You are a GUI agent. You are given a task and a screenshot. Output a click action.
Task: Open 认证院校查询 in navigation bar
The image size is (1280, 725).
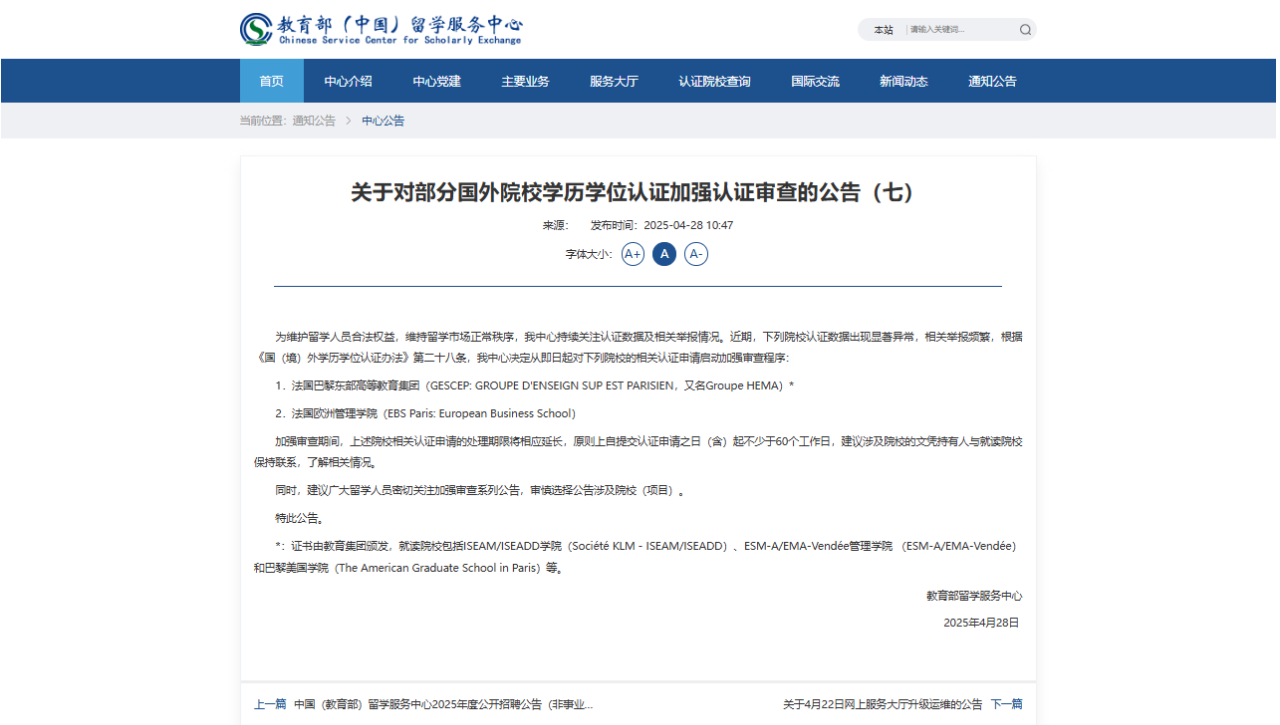(x=714, y=81)
